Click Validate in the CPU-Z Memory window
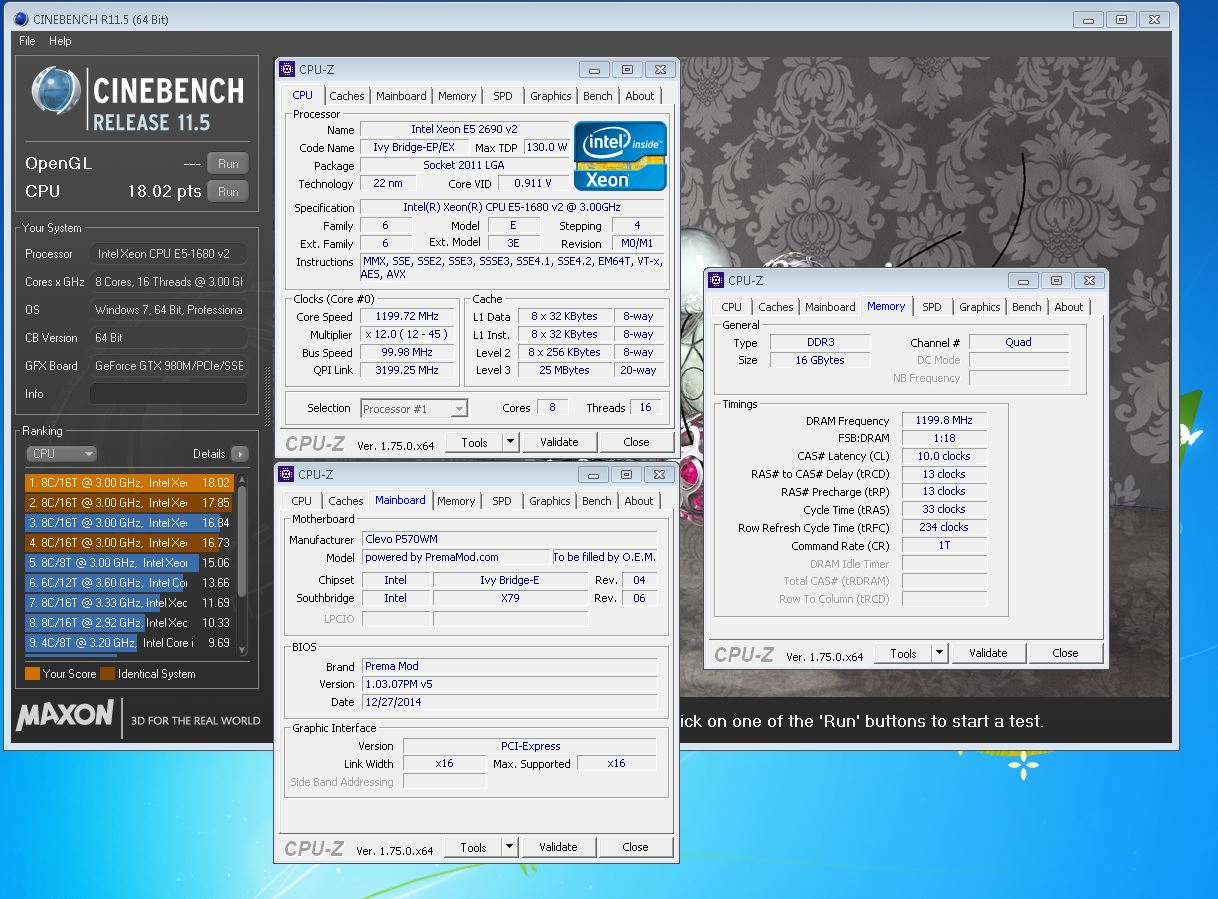The height and width of the screenshot is (899, 1218). 988,653
